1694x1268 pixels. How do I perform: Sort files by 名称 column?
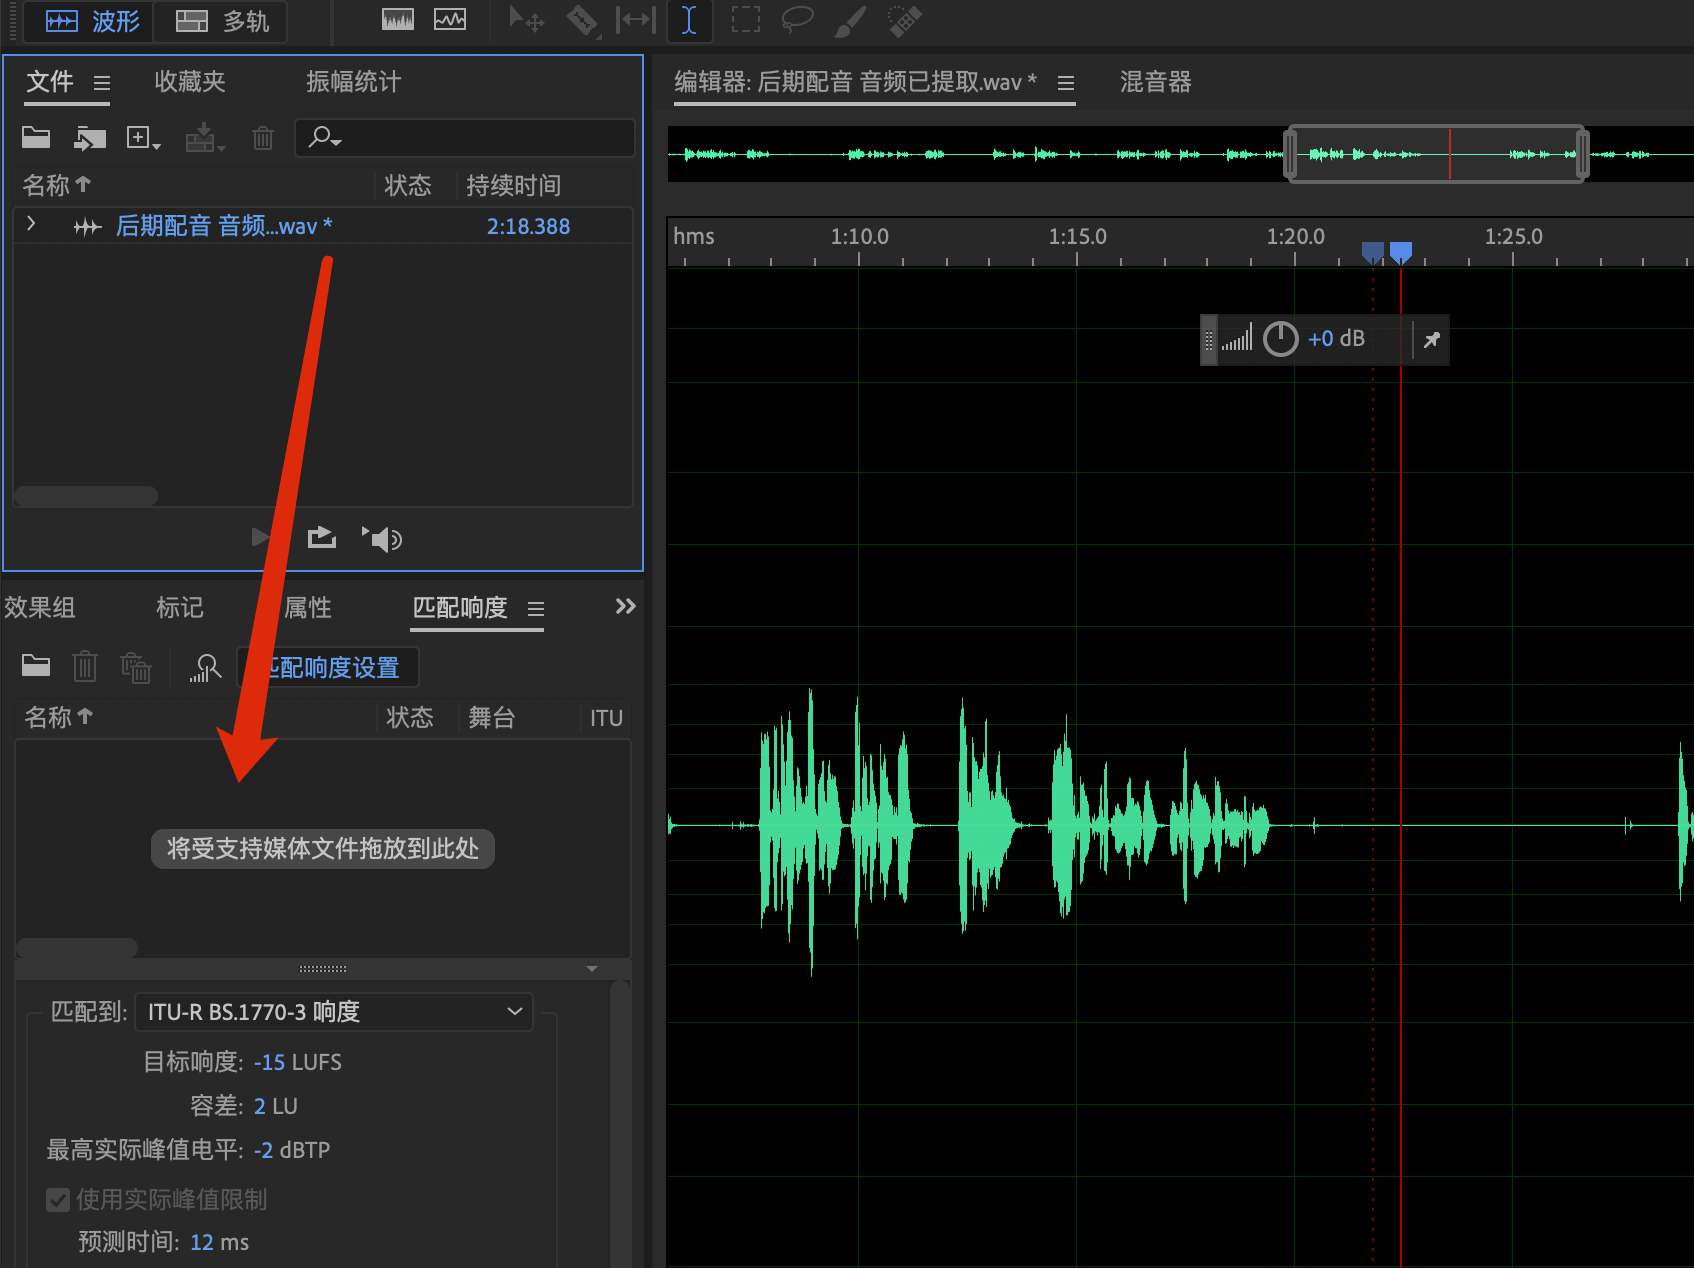click(x=57, y=185)
